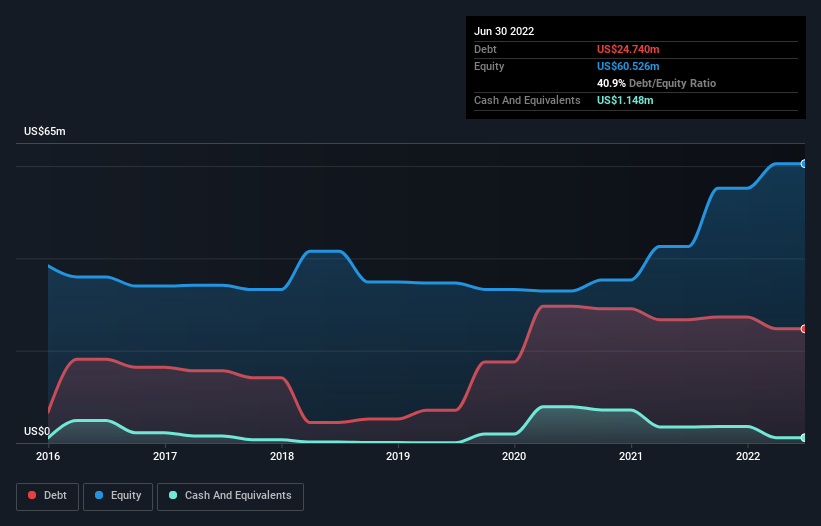
Task: Click the US$0 y-axis label
Action: click(x=37, y=431)
